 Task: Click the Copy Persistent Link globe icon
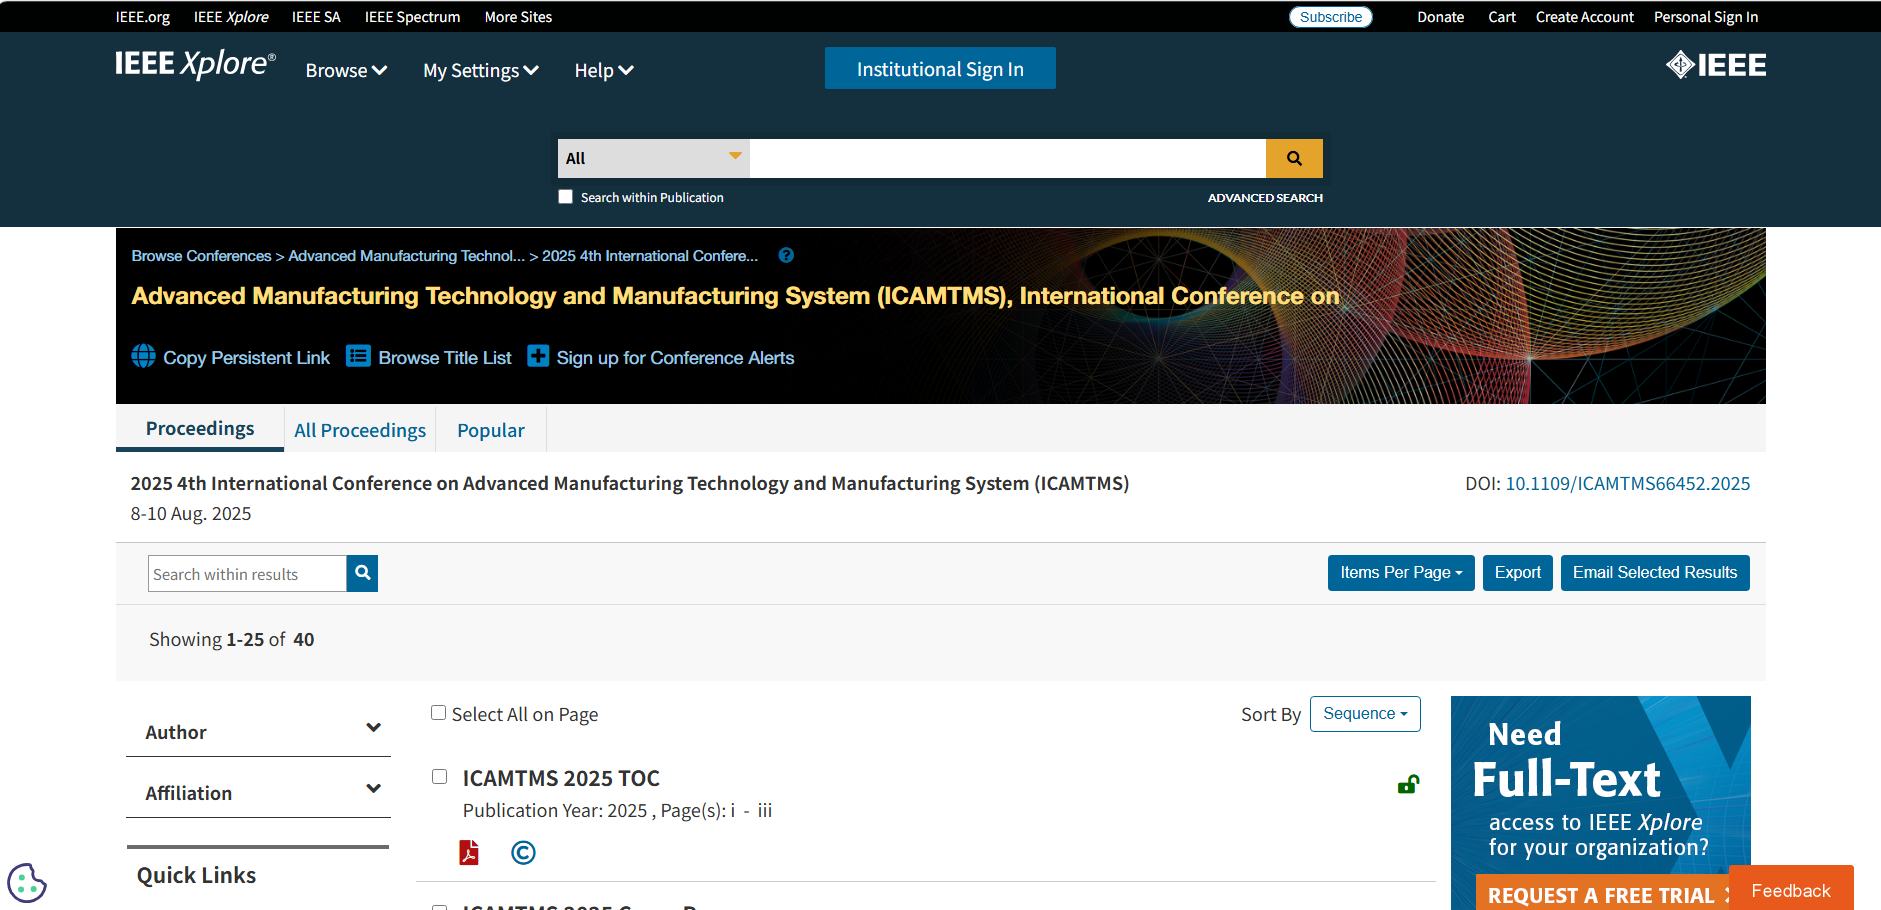[143, 357]
